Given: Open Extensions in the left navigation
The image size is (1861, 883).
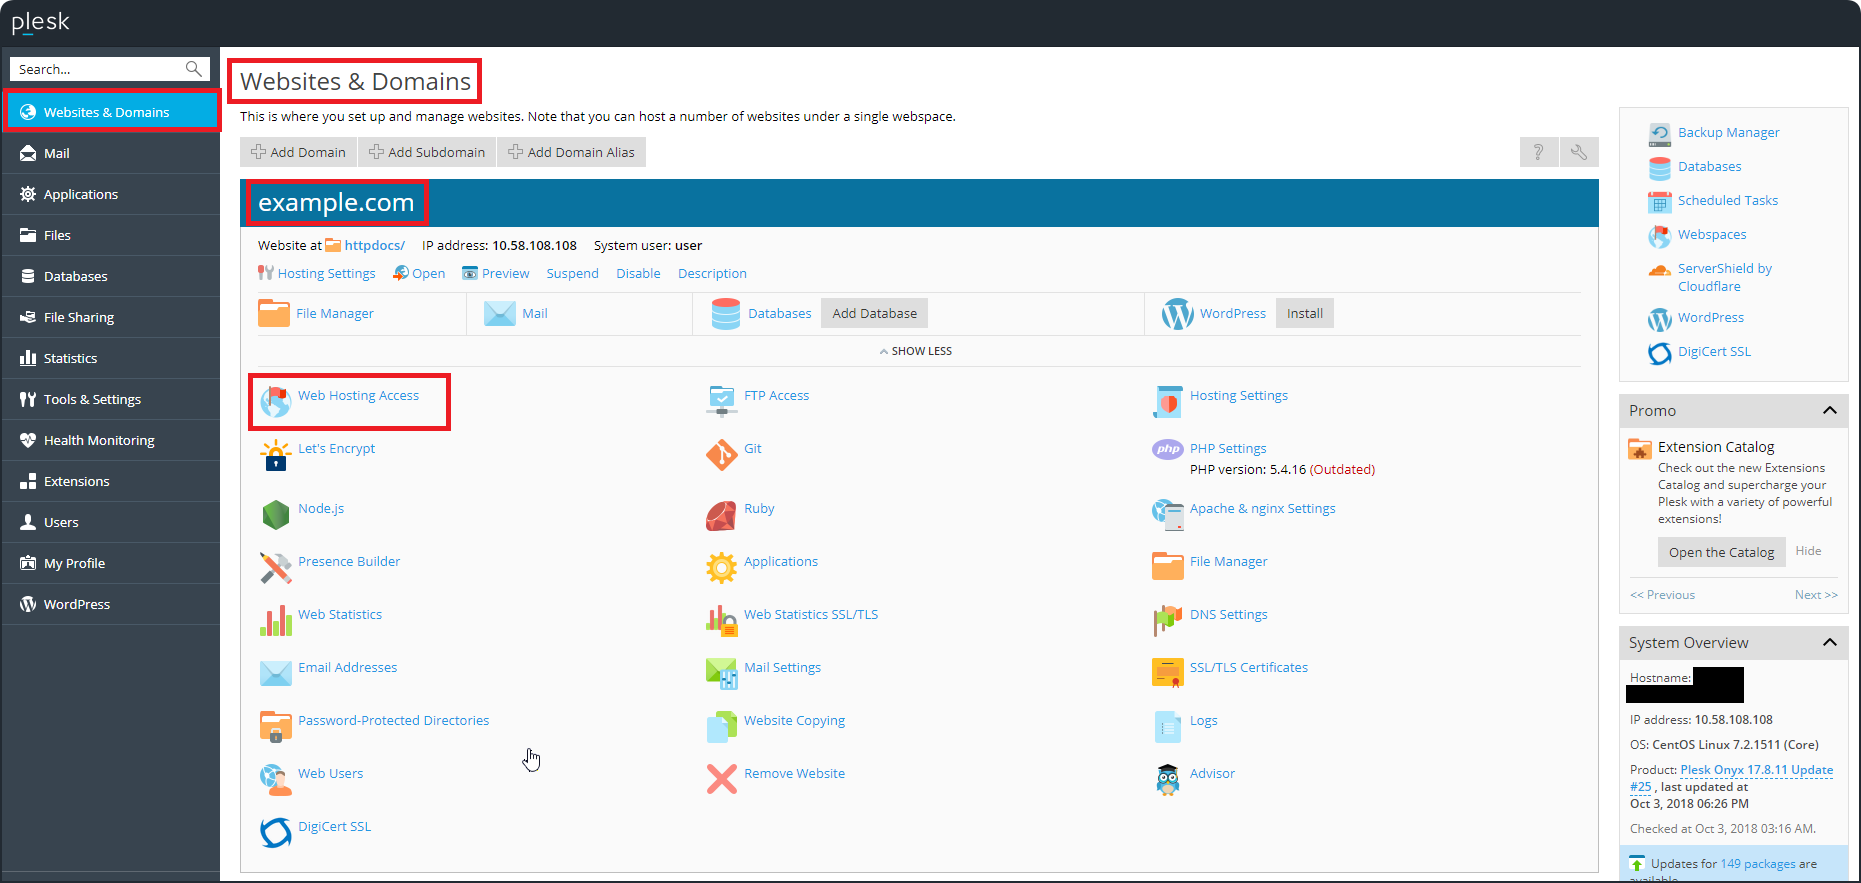Looking at the screenshot, I should point(111,481).
